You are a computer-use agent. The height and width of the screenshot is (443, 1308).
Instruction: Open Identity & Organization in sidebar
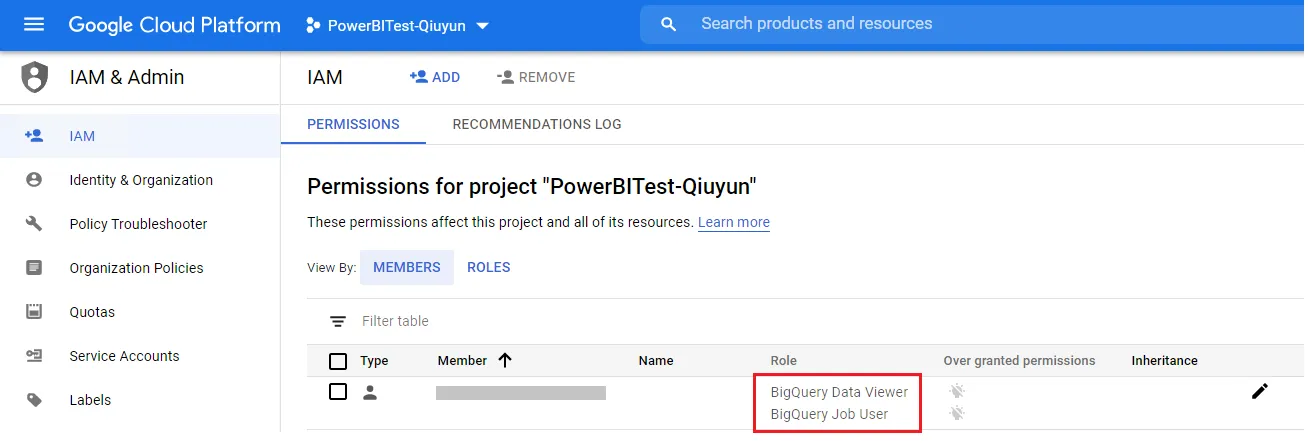(x=141, y=180)
